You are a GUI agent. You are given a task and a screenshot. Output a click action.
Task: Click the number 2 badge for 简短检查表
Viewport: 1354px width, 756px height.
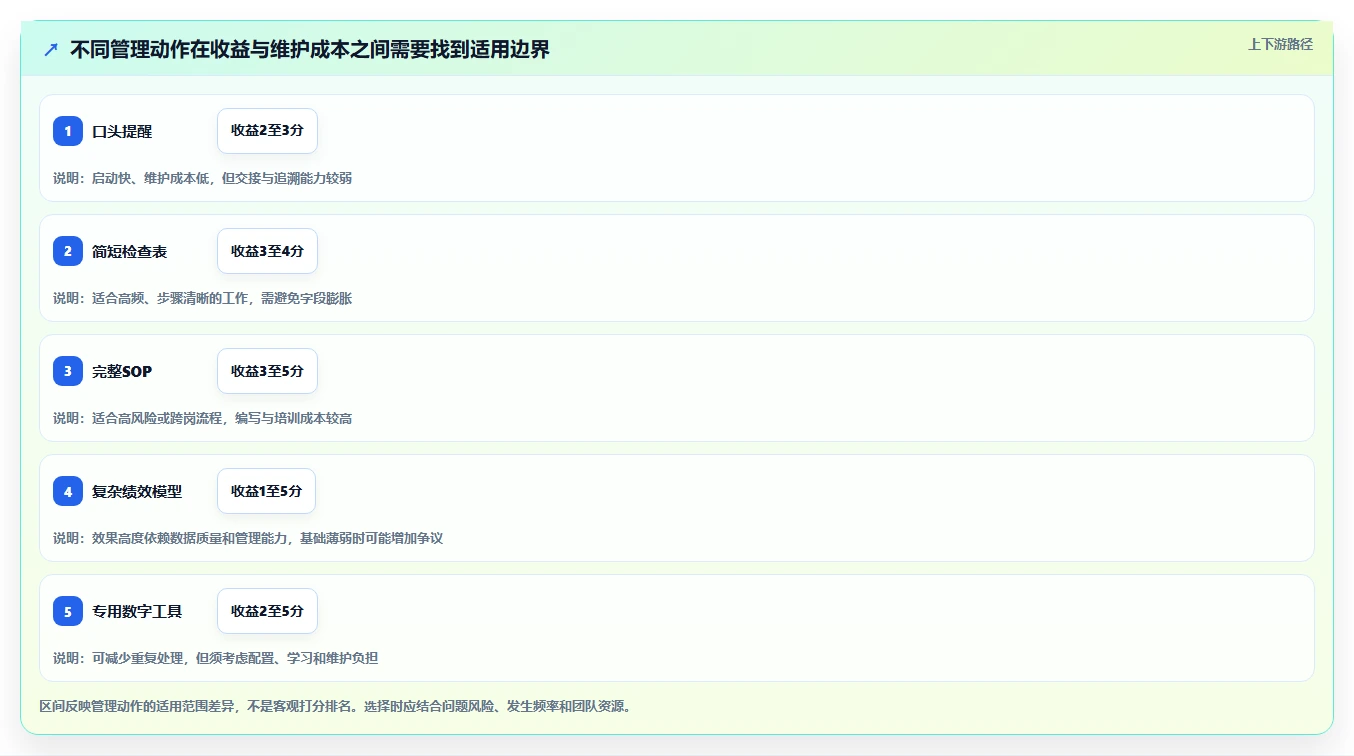click(68, 251)
